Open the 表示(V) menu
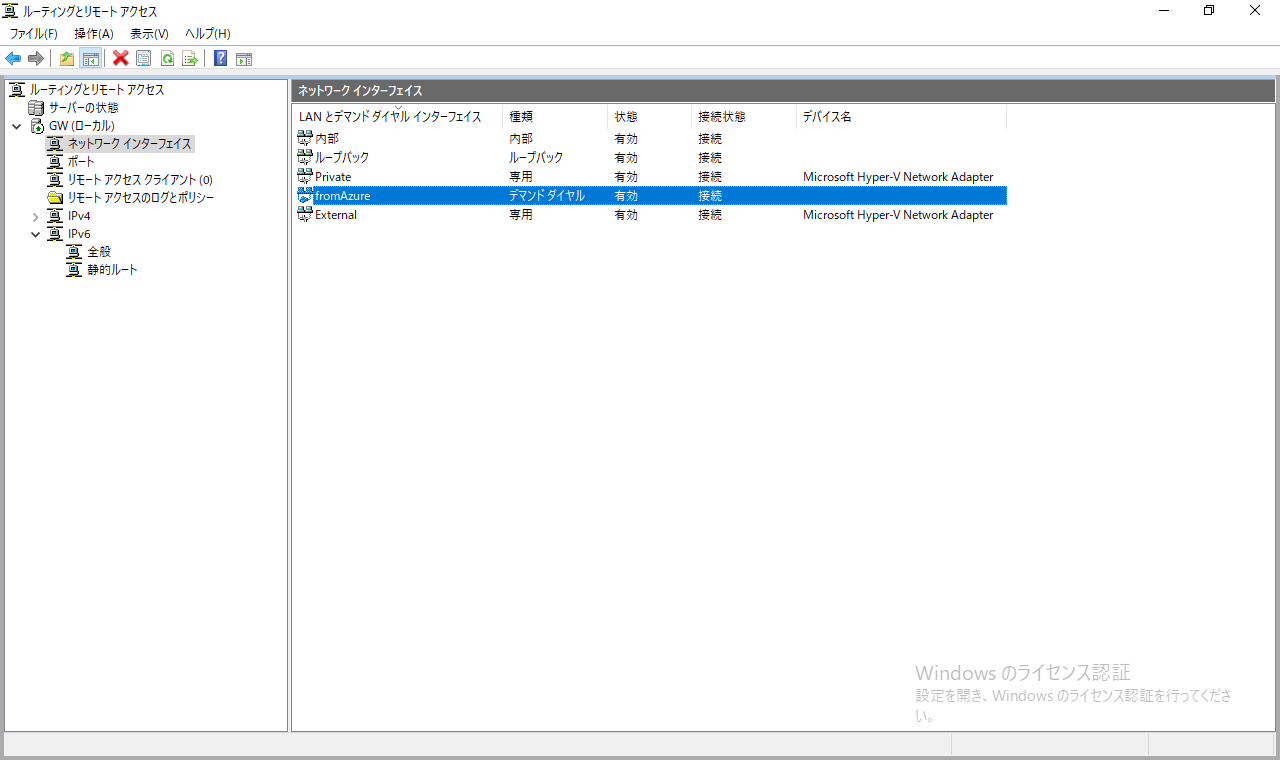The height and width of the screenshot is (760, 1280). click(x=149, y=34)
